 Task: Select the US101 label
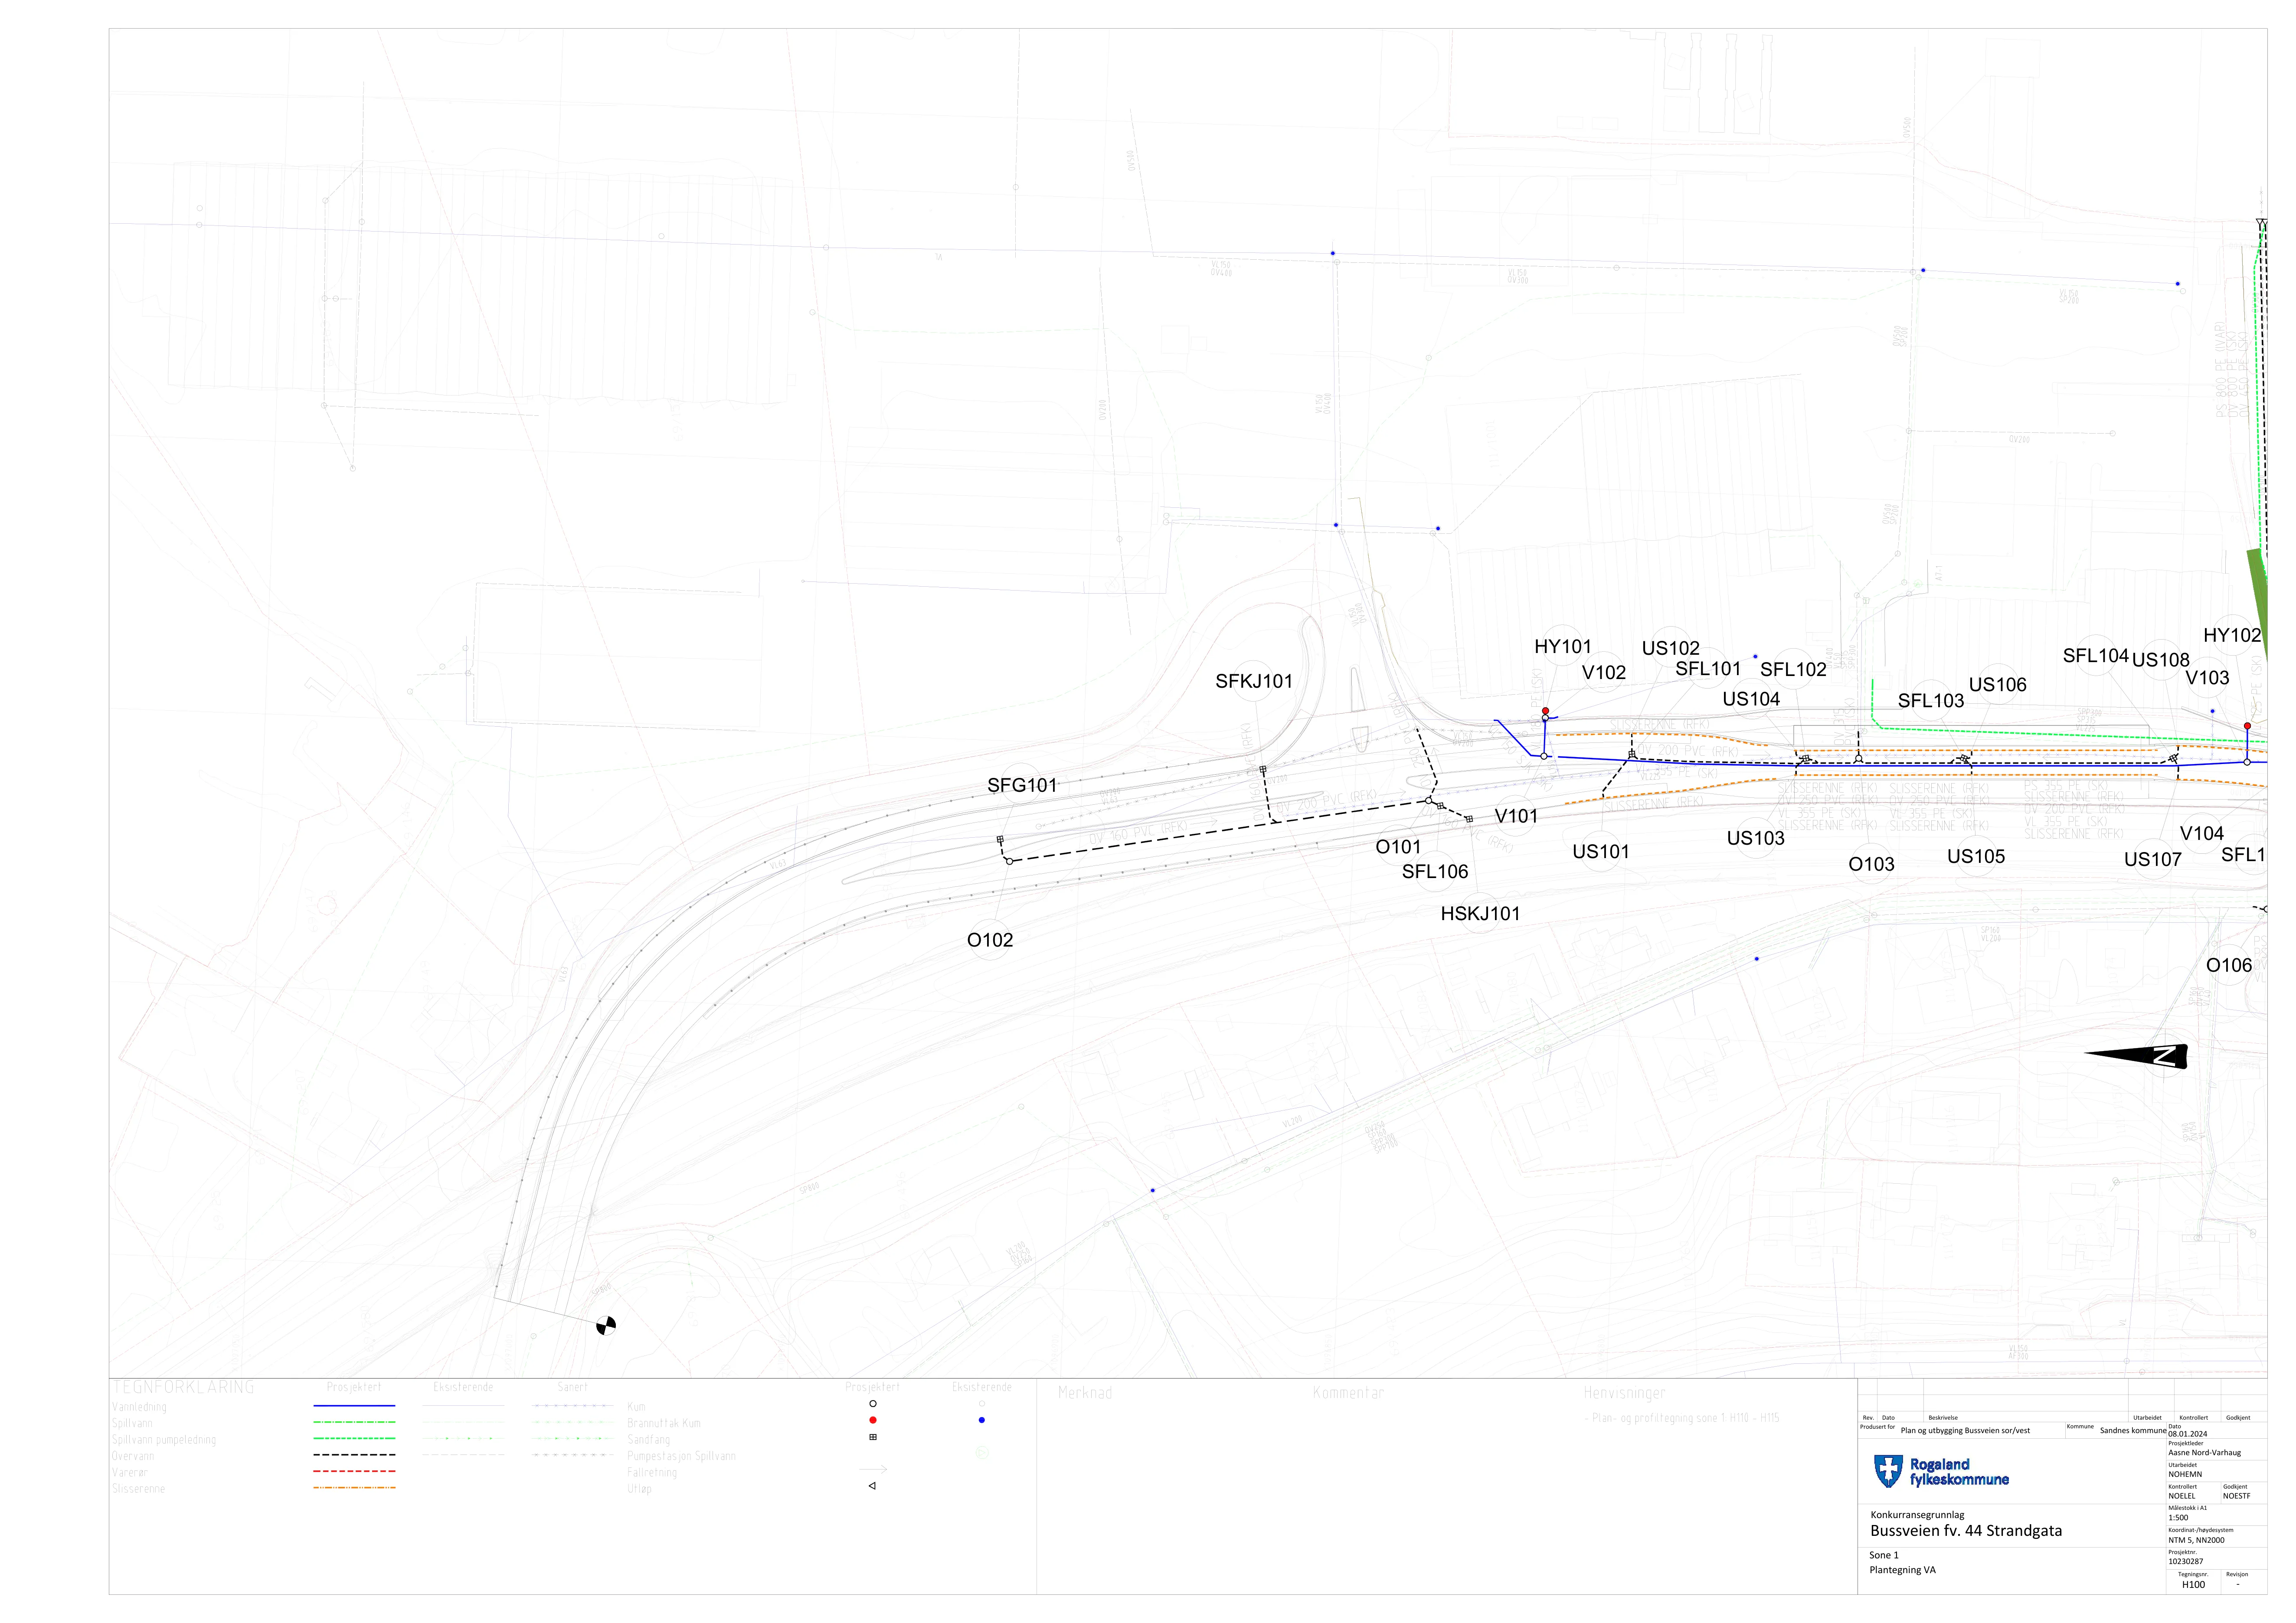coord(1601,852)
